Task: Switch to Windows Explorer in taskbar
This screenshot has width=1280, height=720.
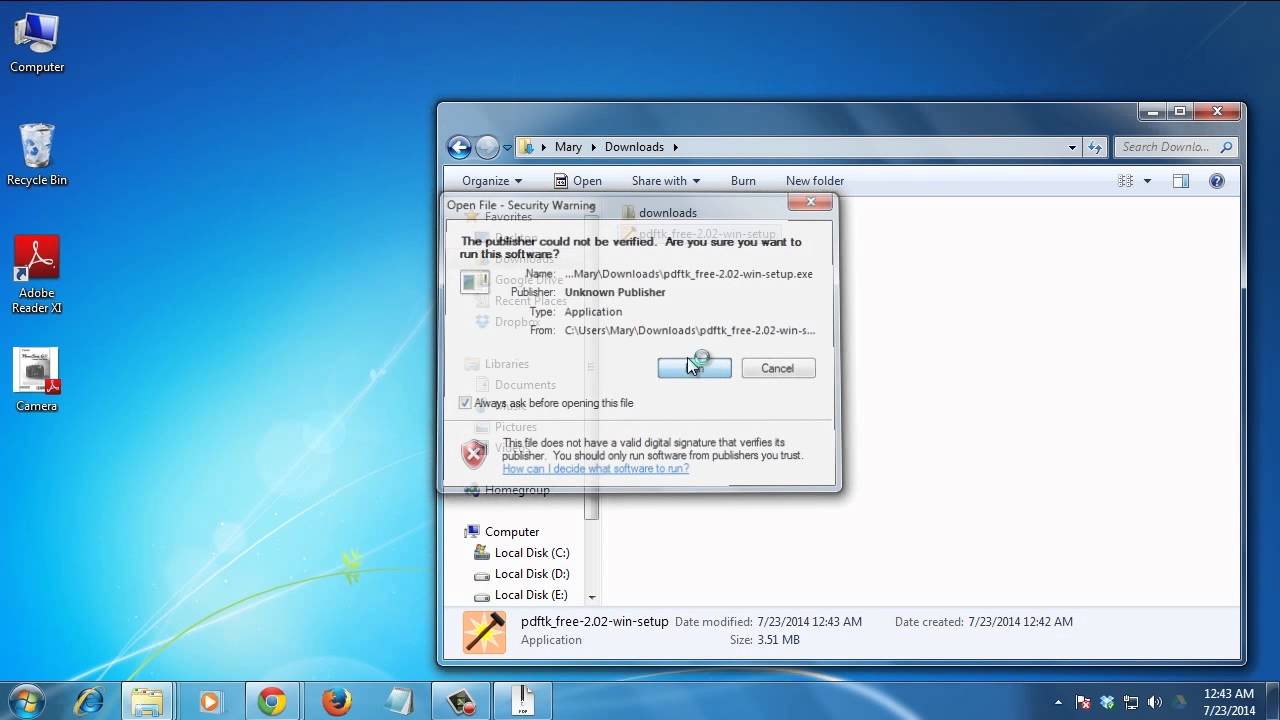Action: [x=148, y=701]
